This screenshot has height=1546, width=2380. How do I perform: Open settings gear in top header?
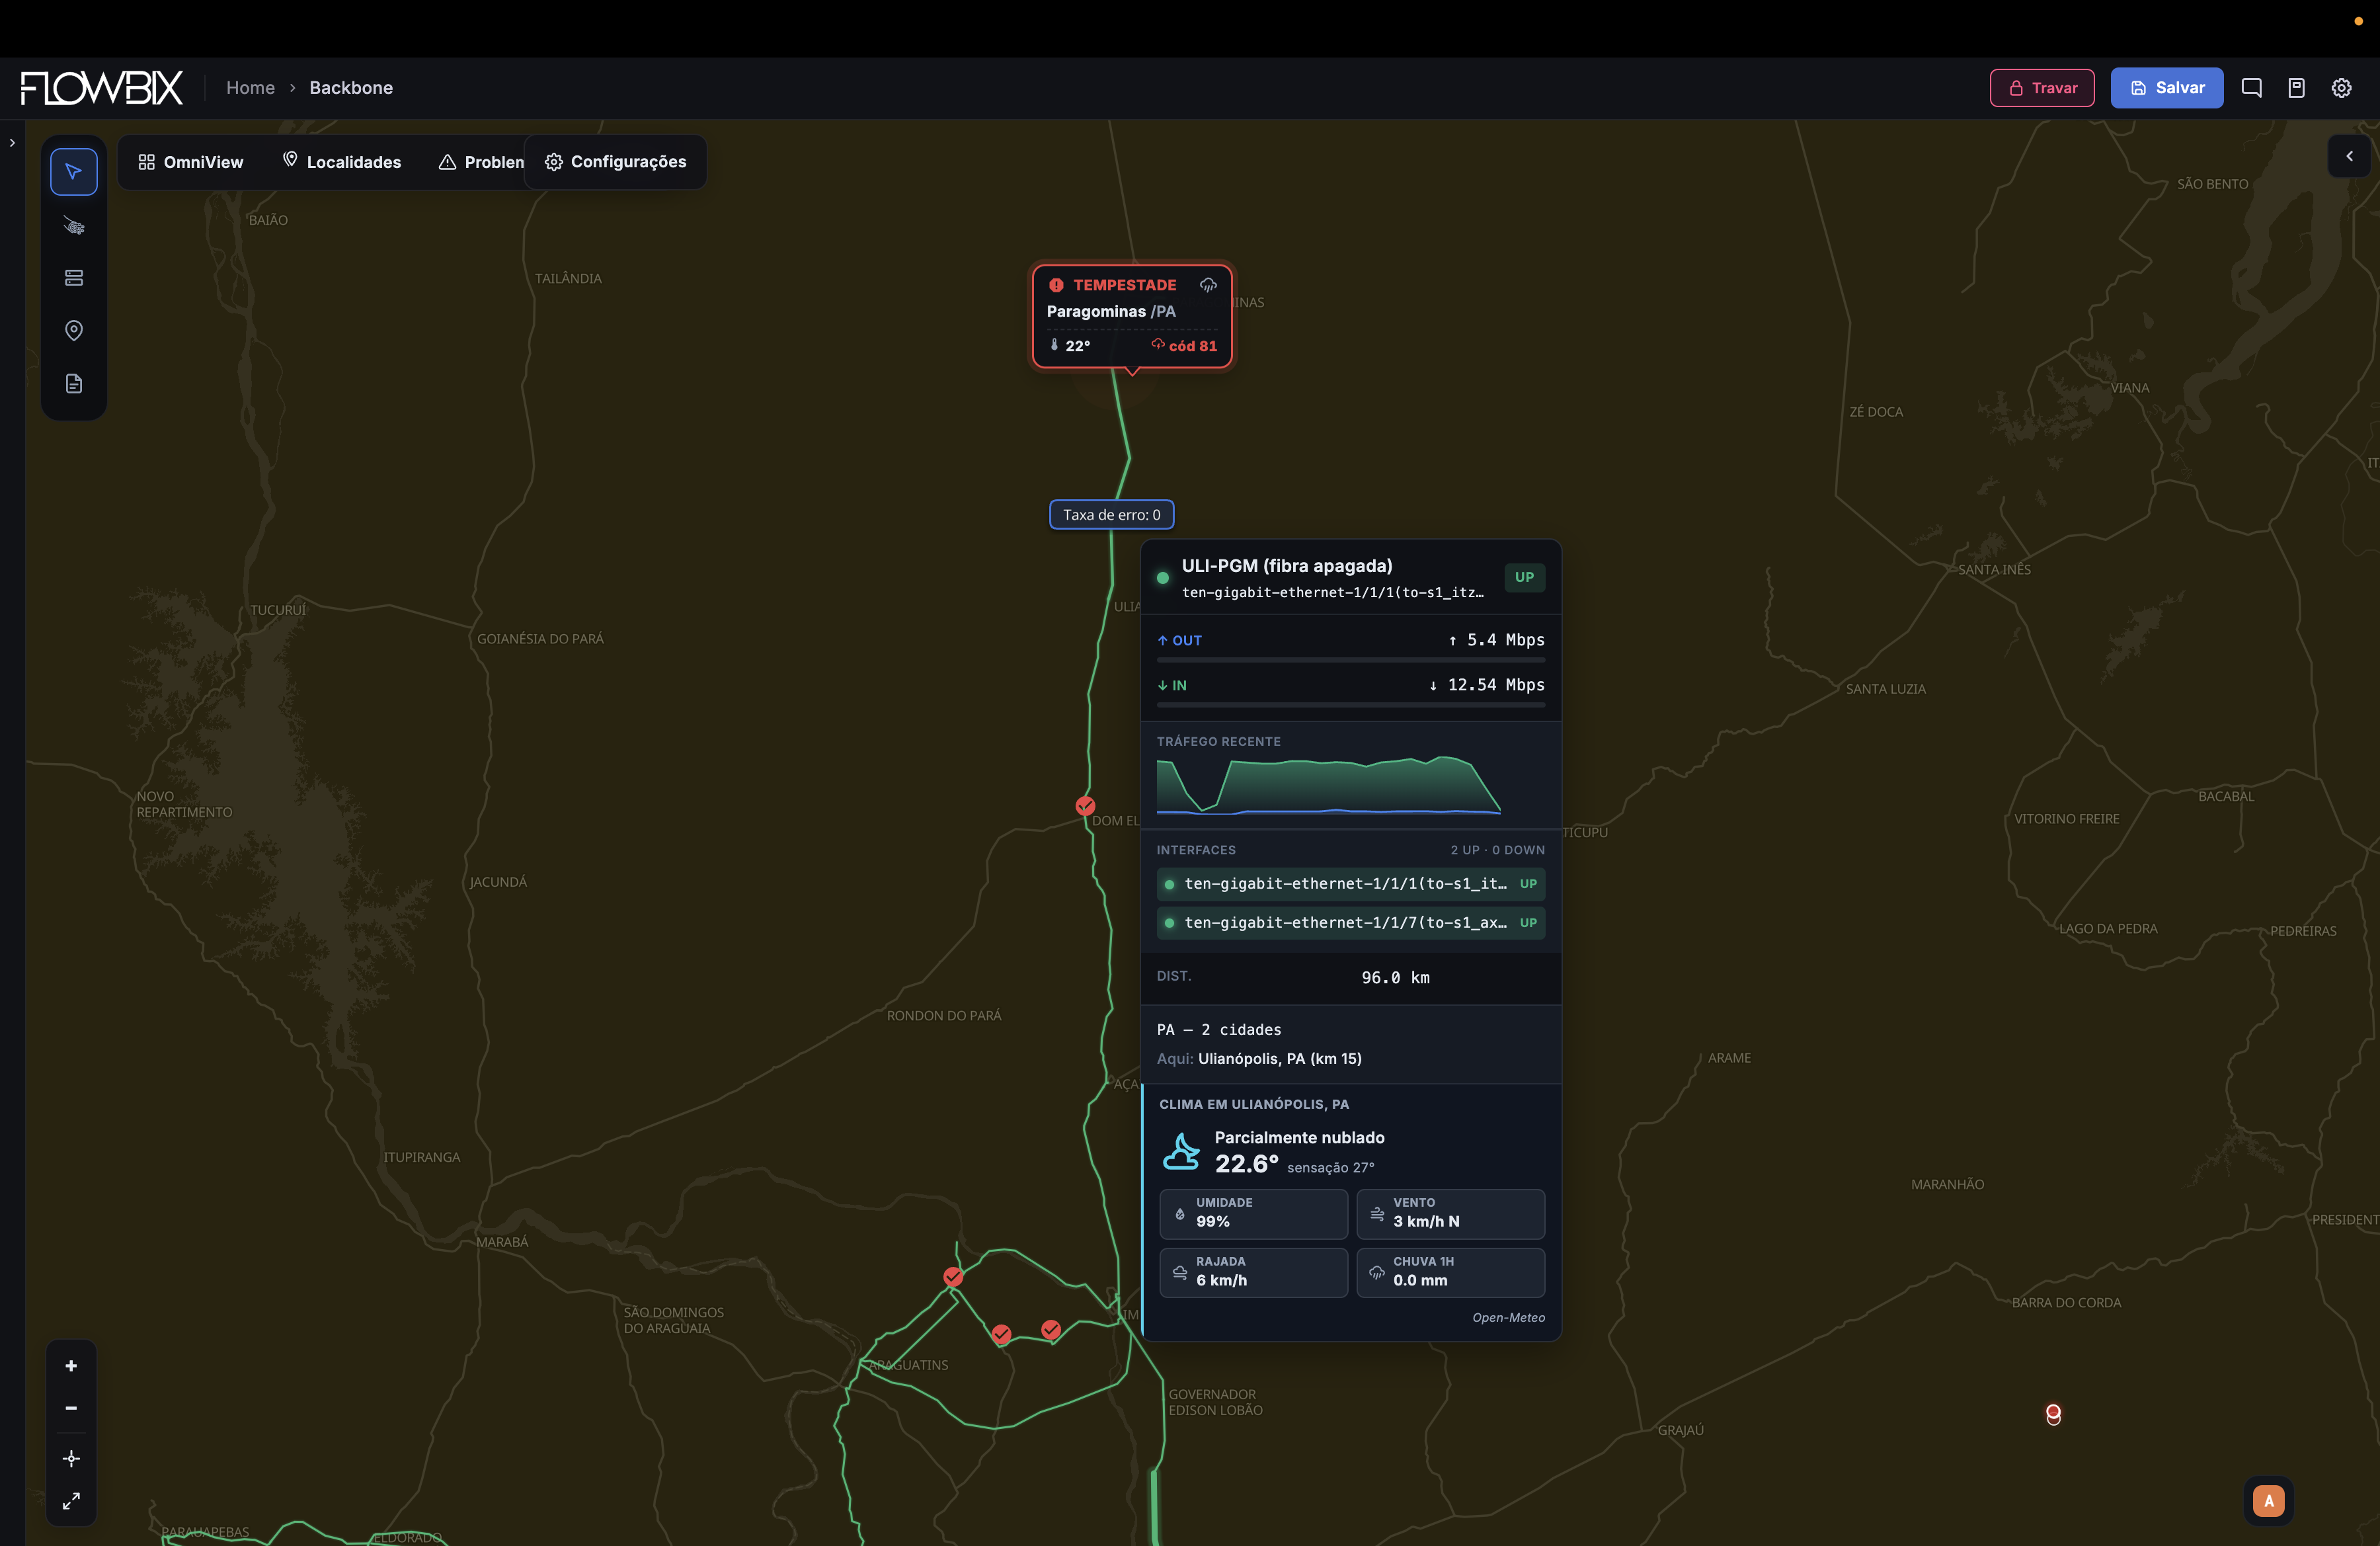pyautogui.click(x=2341, y=88)
